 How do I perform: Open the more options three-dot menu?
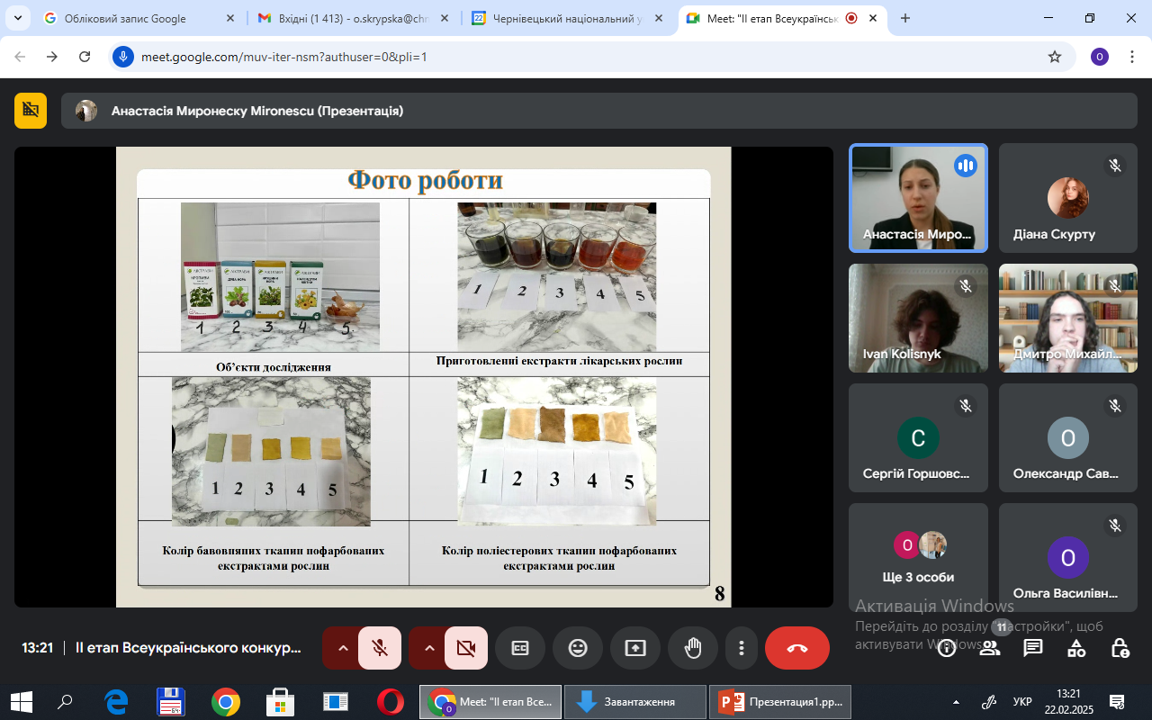[741, 648]
